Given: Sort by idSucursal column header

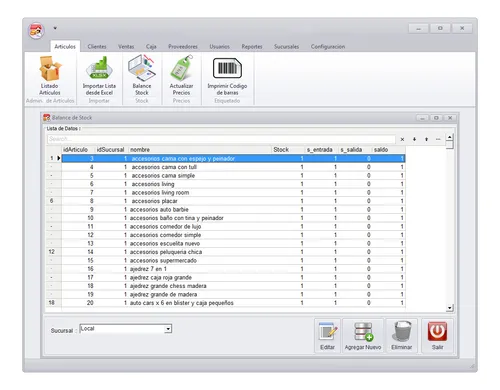Looking at the screenshot, I should tap(111, 150).
